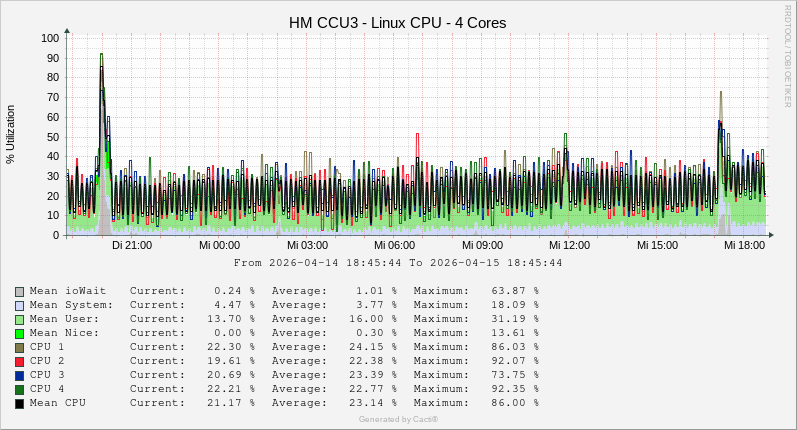Click the Mi 06:00 x-axis tick label
797x430 pixels.
pos(394,245)
